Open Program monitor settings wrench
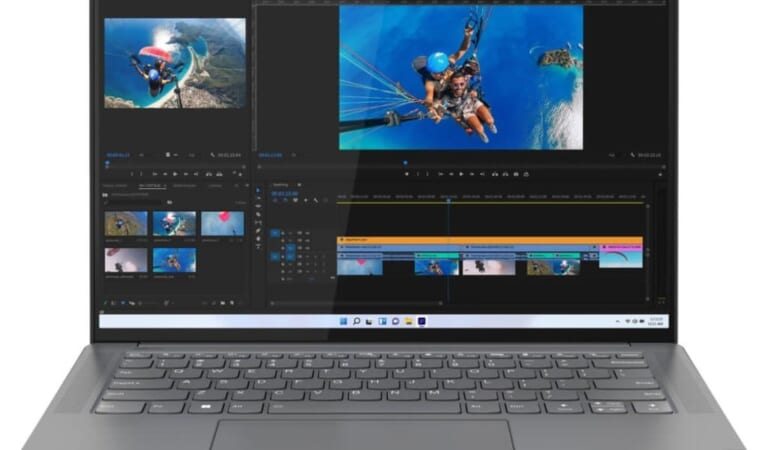 click(x=633, y=155)
